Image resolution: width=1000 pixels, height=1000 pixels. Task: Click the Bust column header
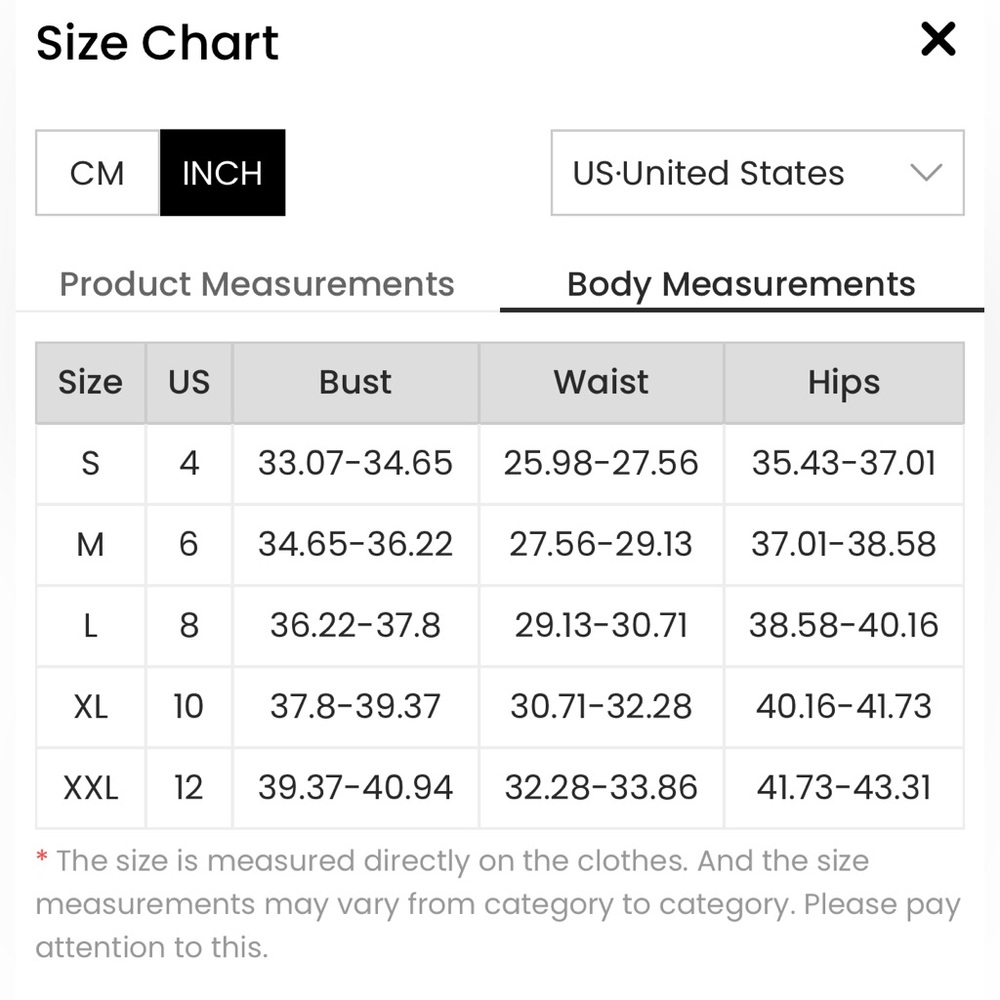pos(355,383)
